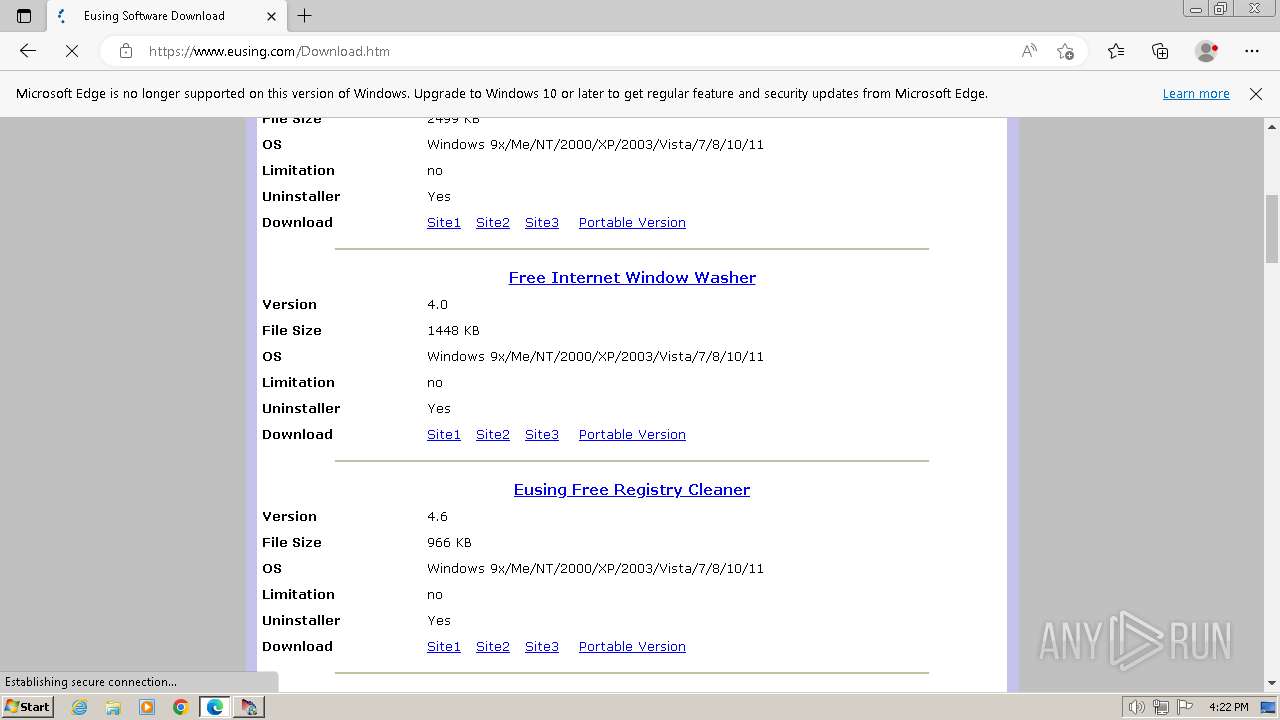Open Action Center flag icon

tap(1184, 707)
